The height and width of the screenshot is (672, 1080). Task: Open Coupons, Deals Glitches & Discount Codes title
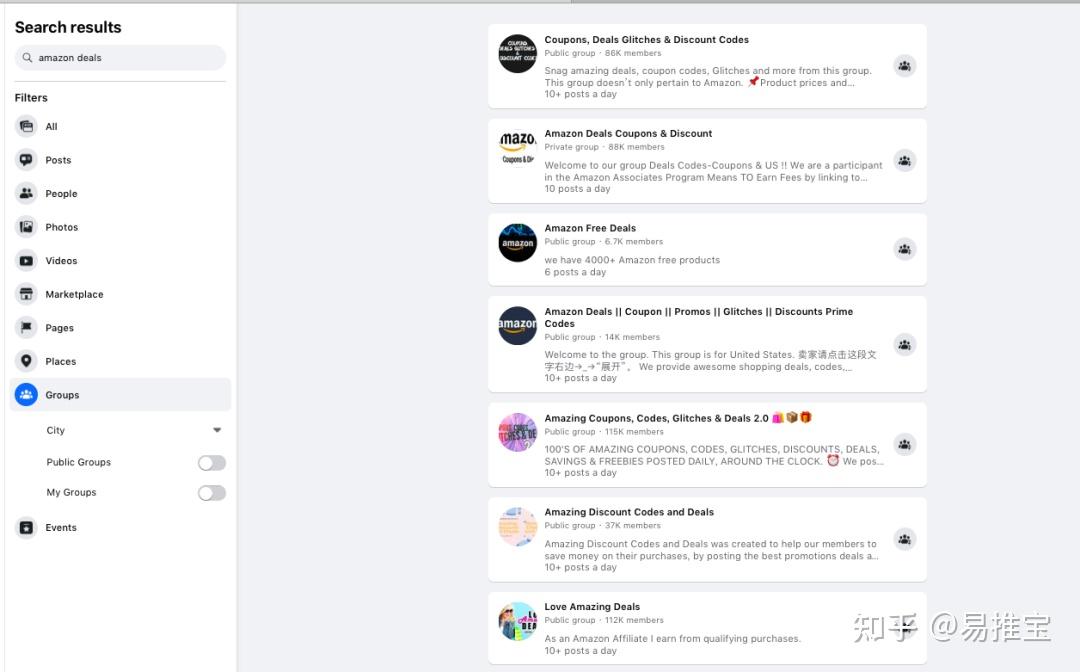pyautogui.click(x=647, y=40)
